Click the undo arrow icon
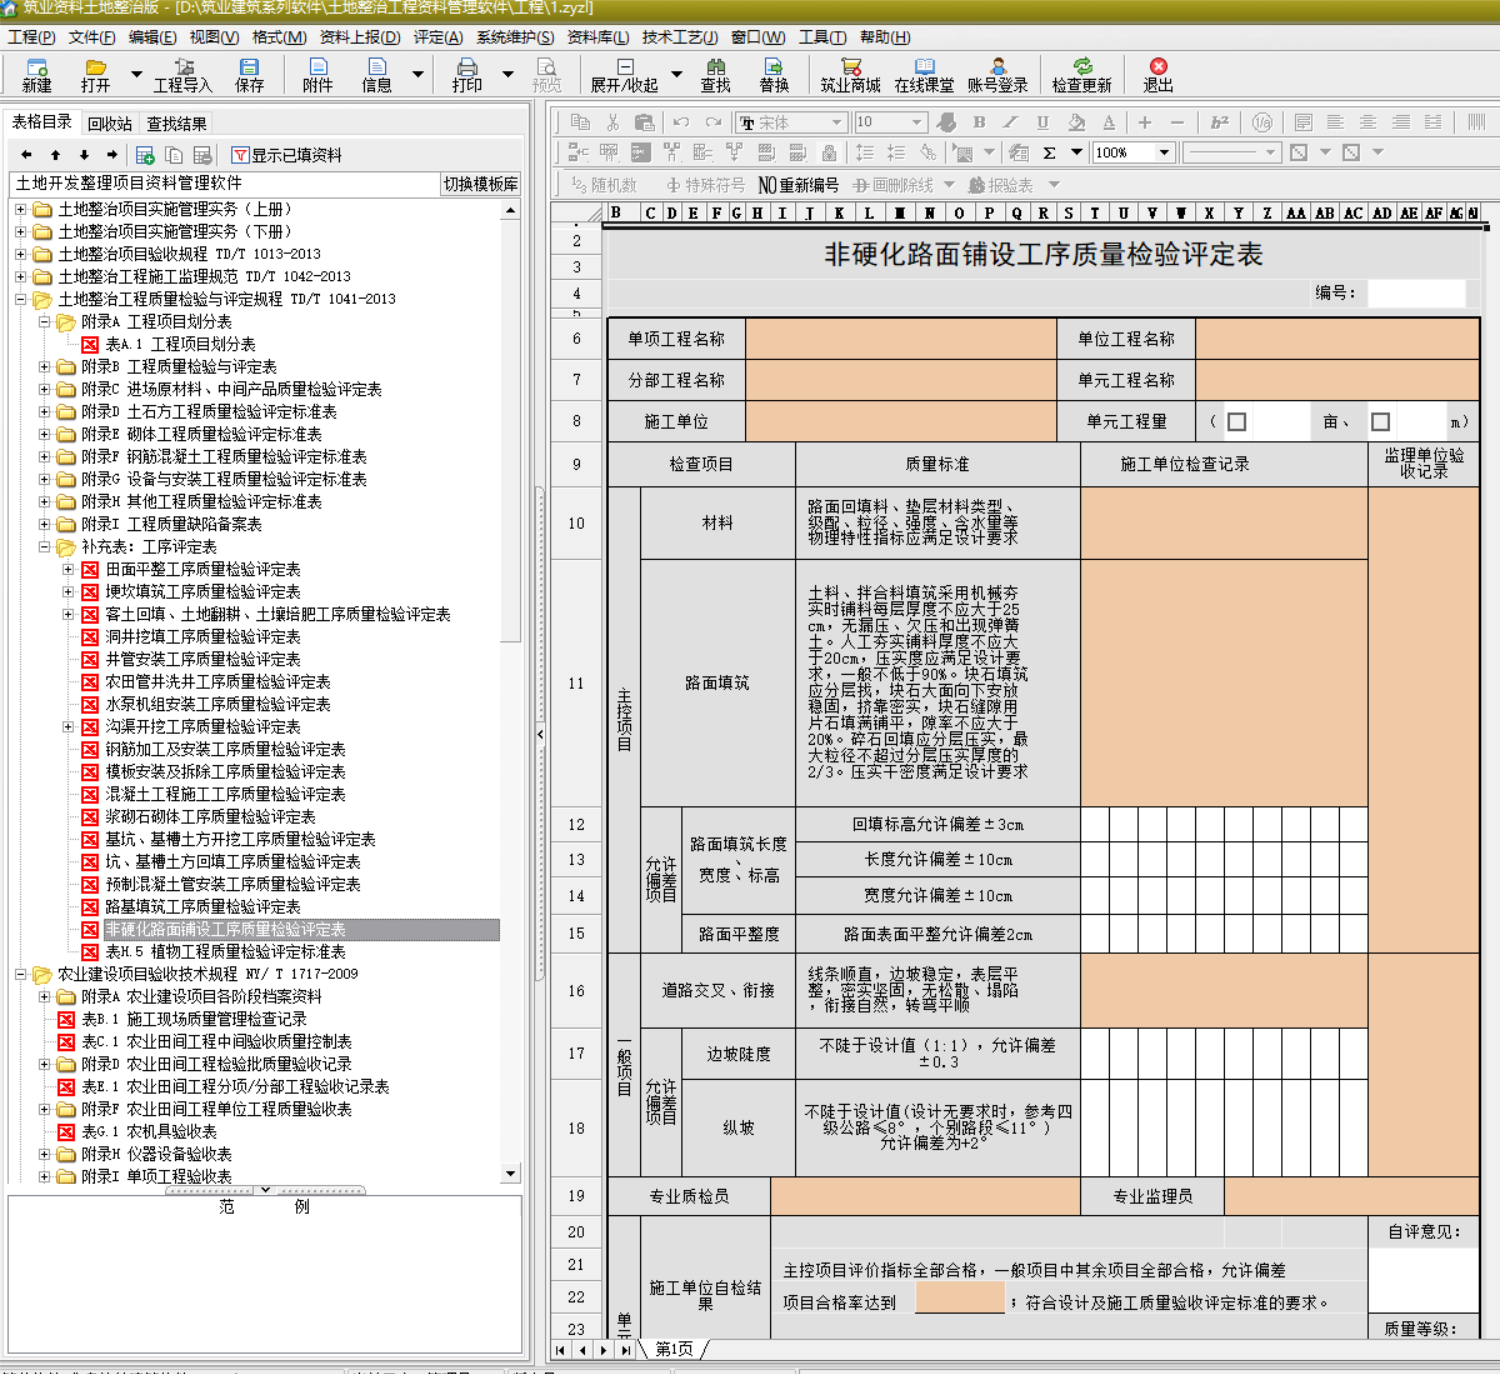Viewport: 1500px width, 1374px height. point(681,122)
